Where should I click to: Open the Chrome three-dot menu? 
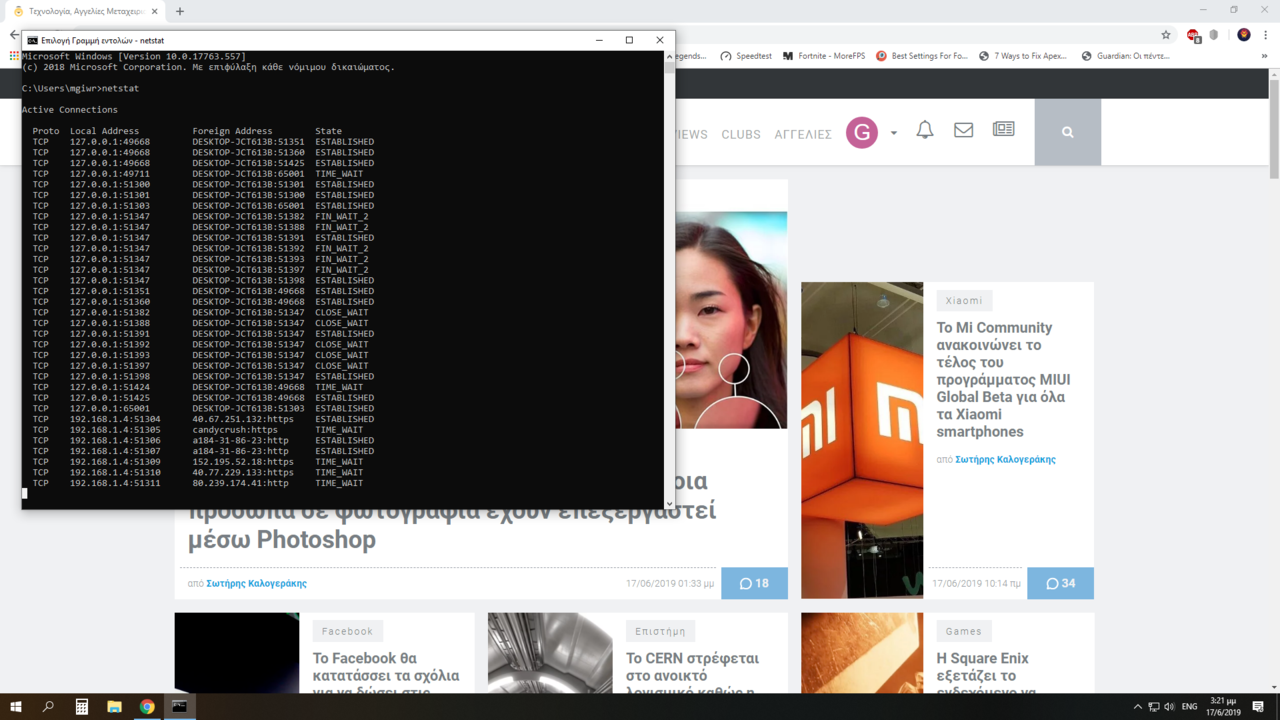pyautogui.click(x=1267, y=35)
